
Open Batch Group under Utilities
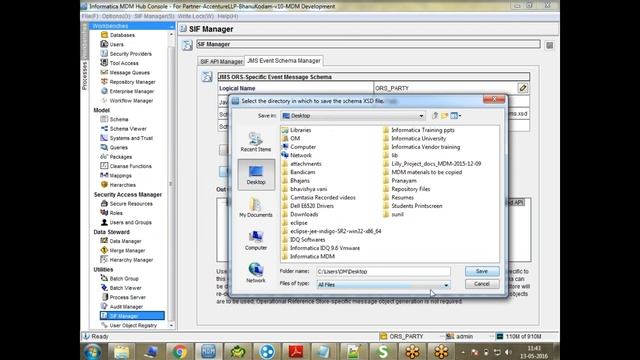[x=124, y=279]
